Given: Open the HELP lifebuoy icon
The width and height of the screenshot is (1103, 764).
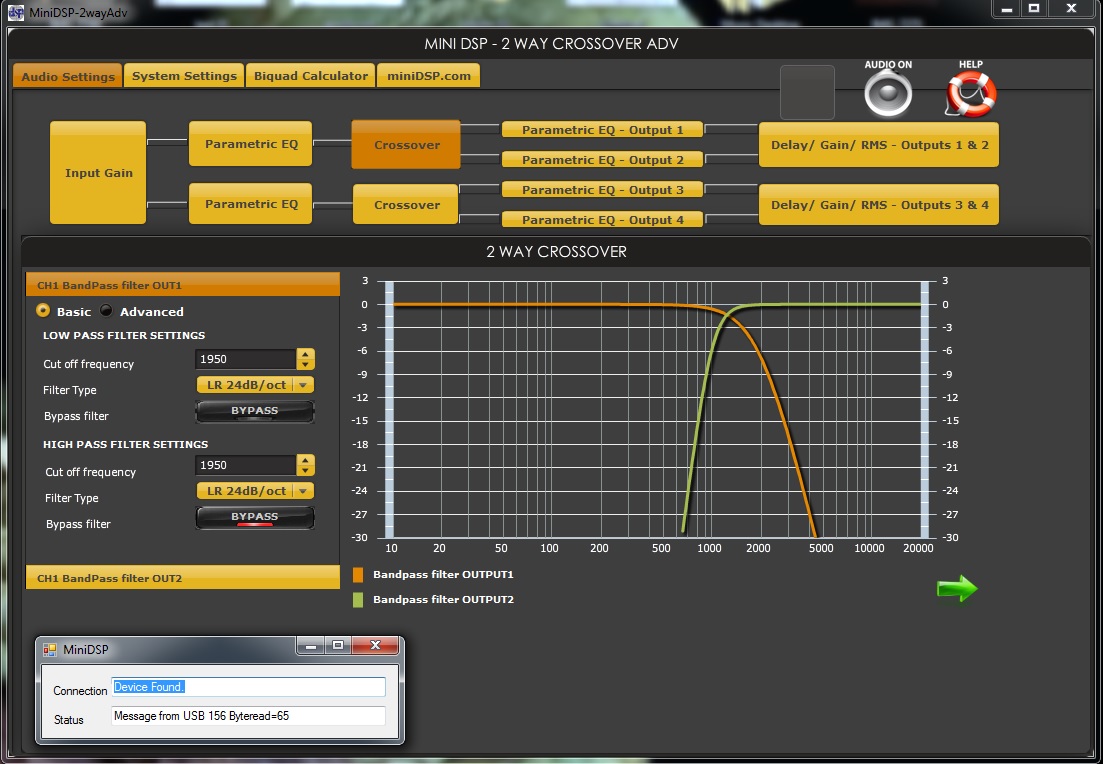Looking at the screenshot, I should click(971, 94).
